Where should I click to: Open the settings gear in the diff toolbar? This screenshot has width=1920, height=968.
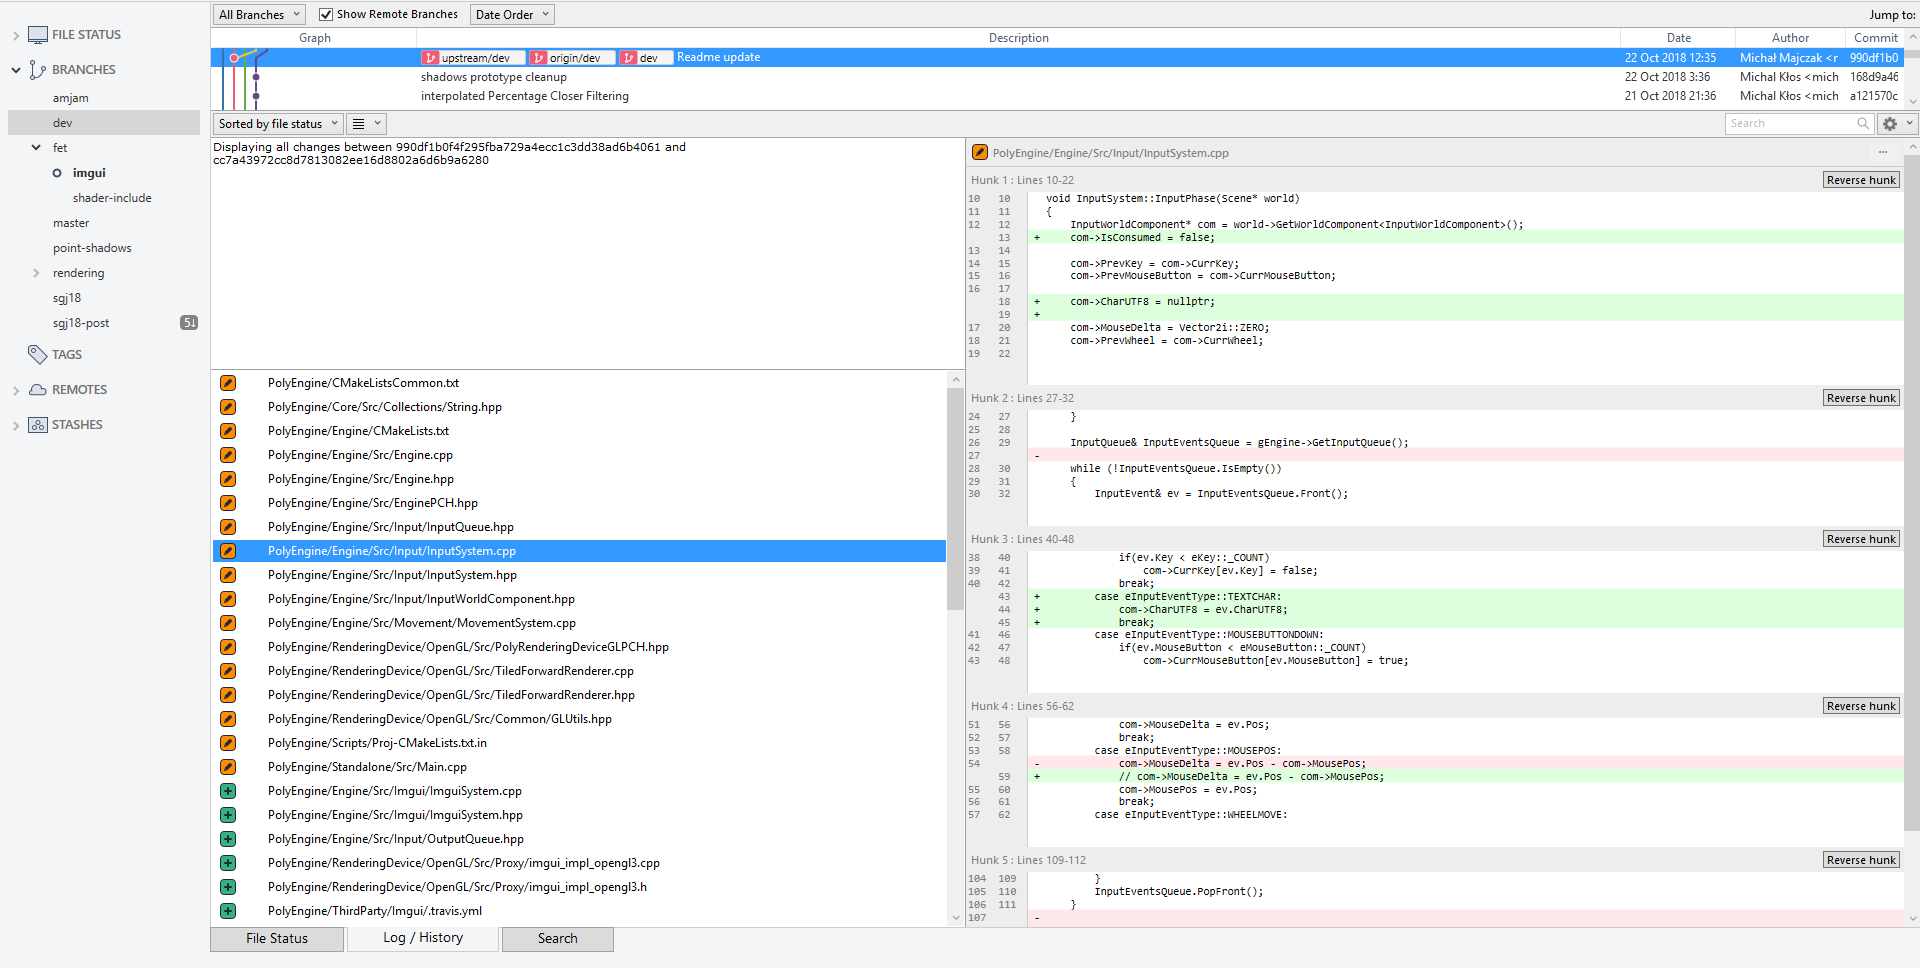(x=1896, y=124)
